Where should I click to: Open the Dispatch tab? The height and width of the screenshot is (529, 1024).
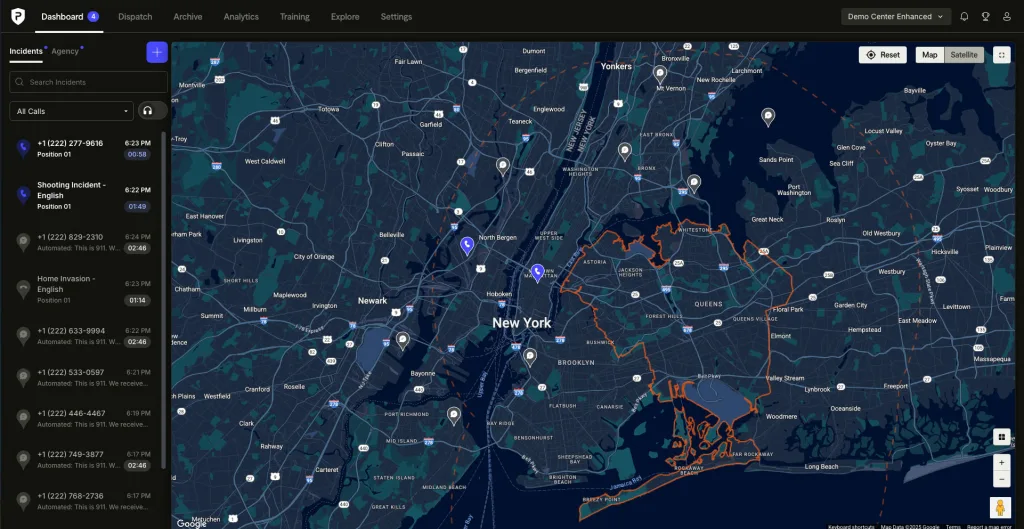point(135,17)
